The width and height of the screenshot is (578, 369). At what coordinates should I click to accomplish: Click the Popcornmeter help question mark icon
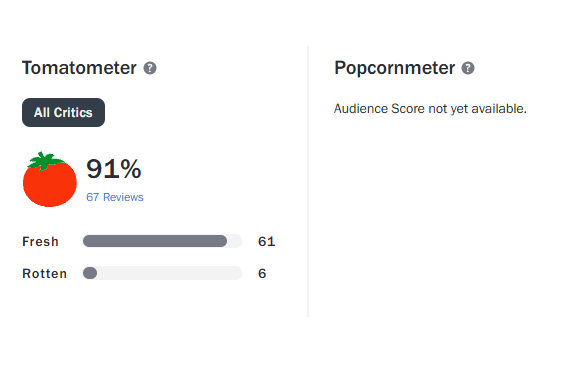tap(468, 68)
